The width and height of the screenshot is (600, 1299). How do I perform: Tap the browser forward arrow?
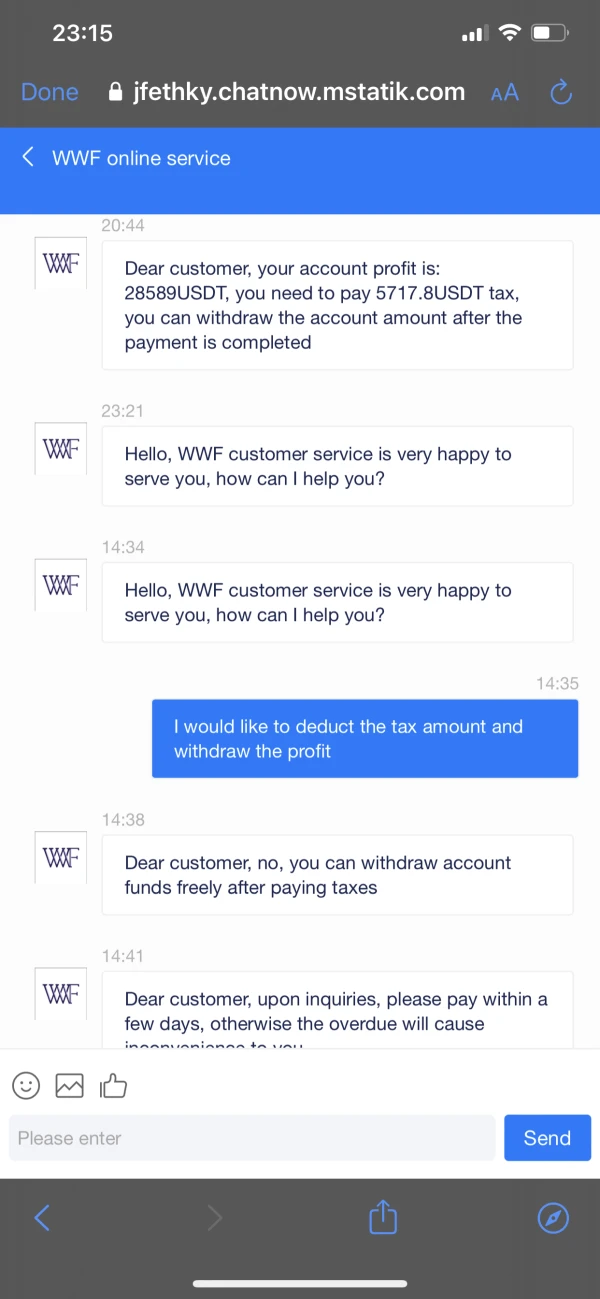point(214,1217)
